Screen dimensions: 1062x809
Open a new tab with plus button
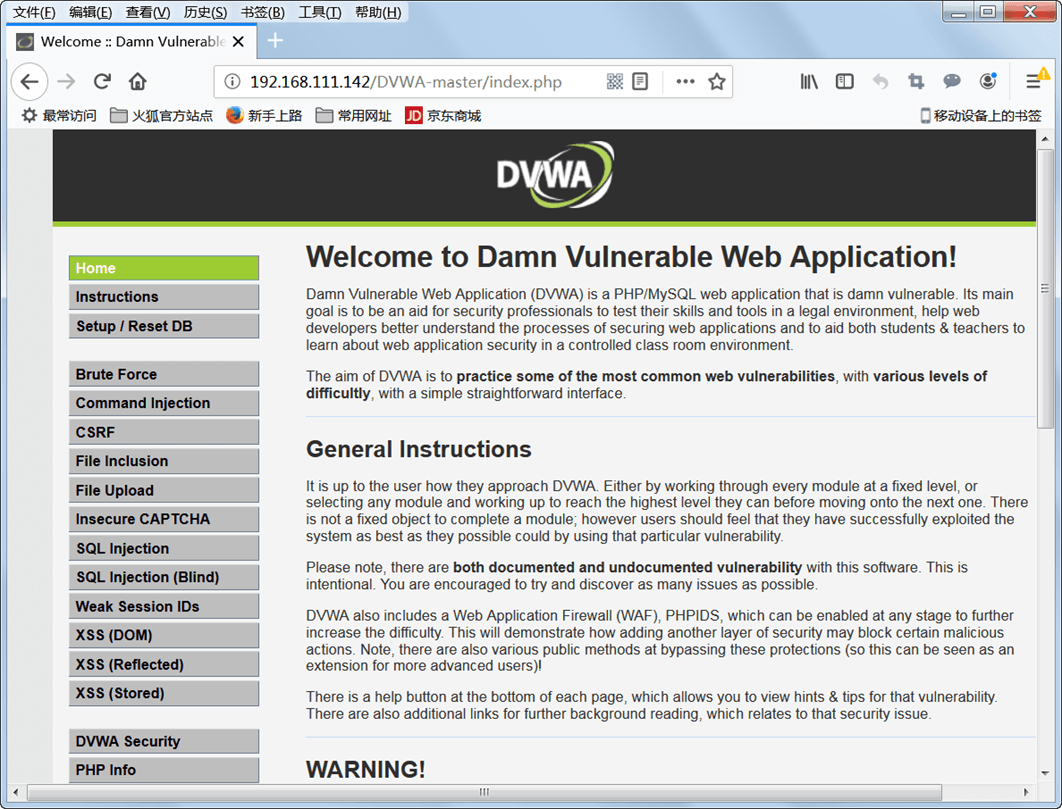pos(275,41)
